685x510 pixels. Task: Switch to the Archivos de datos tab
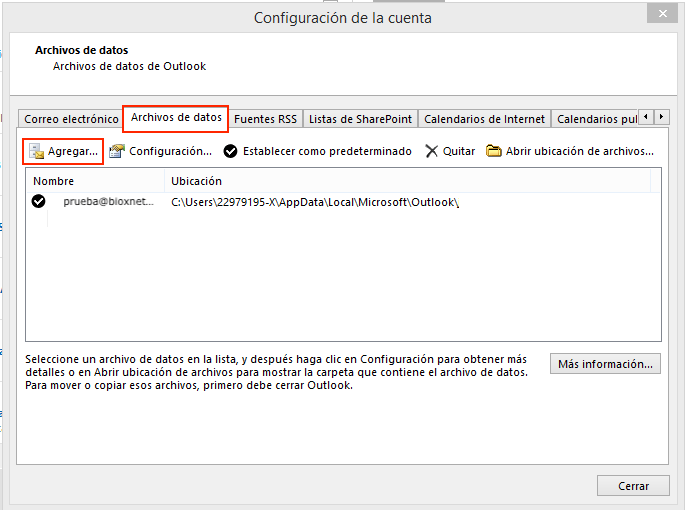coord(176,118)
